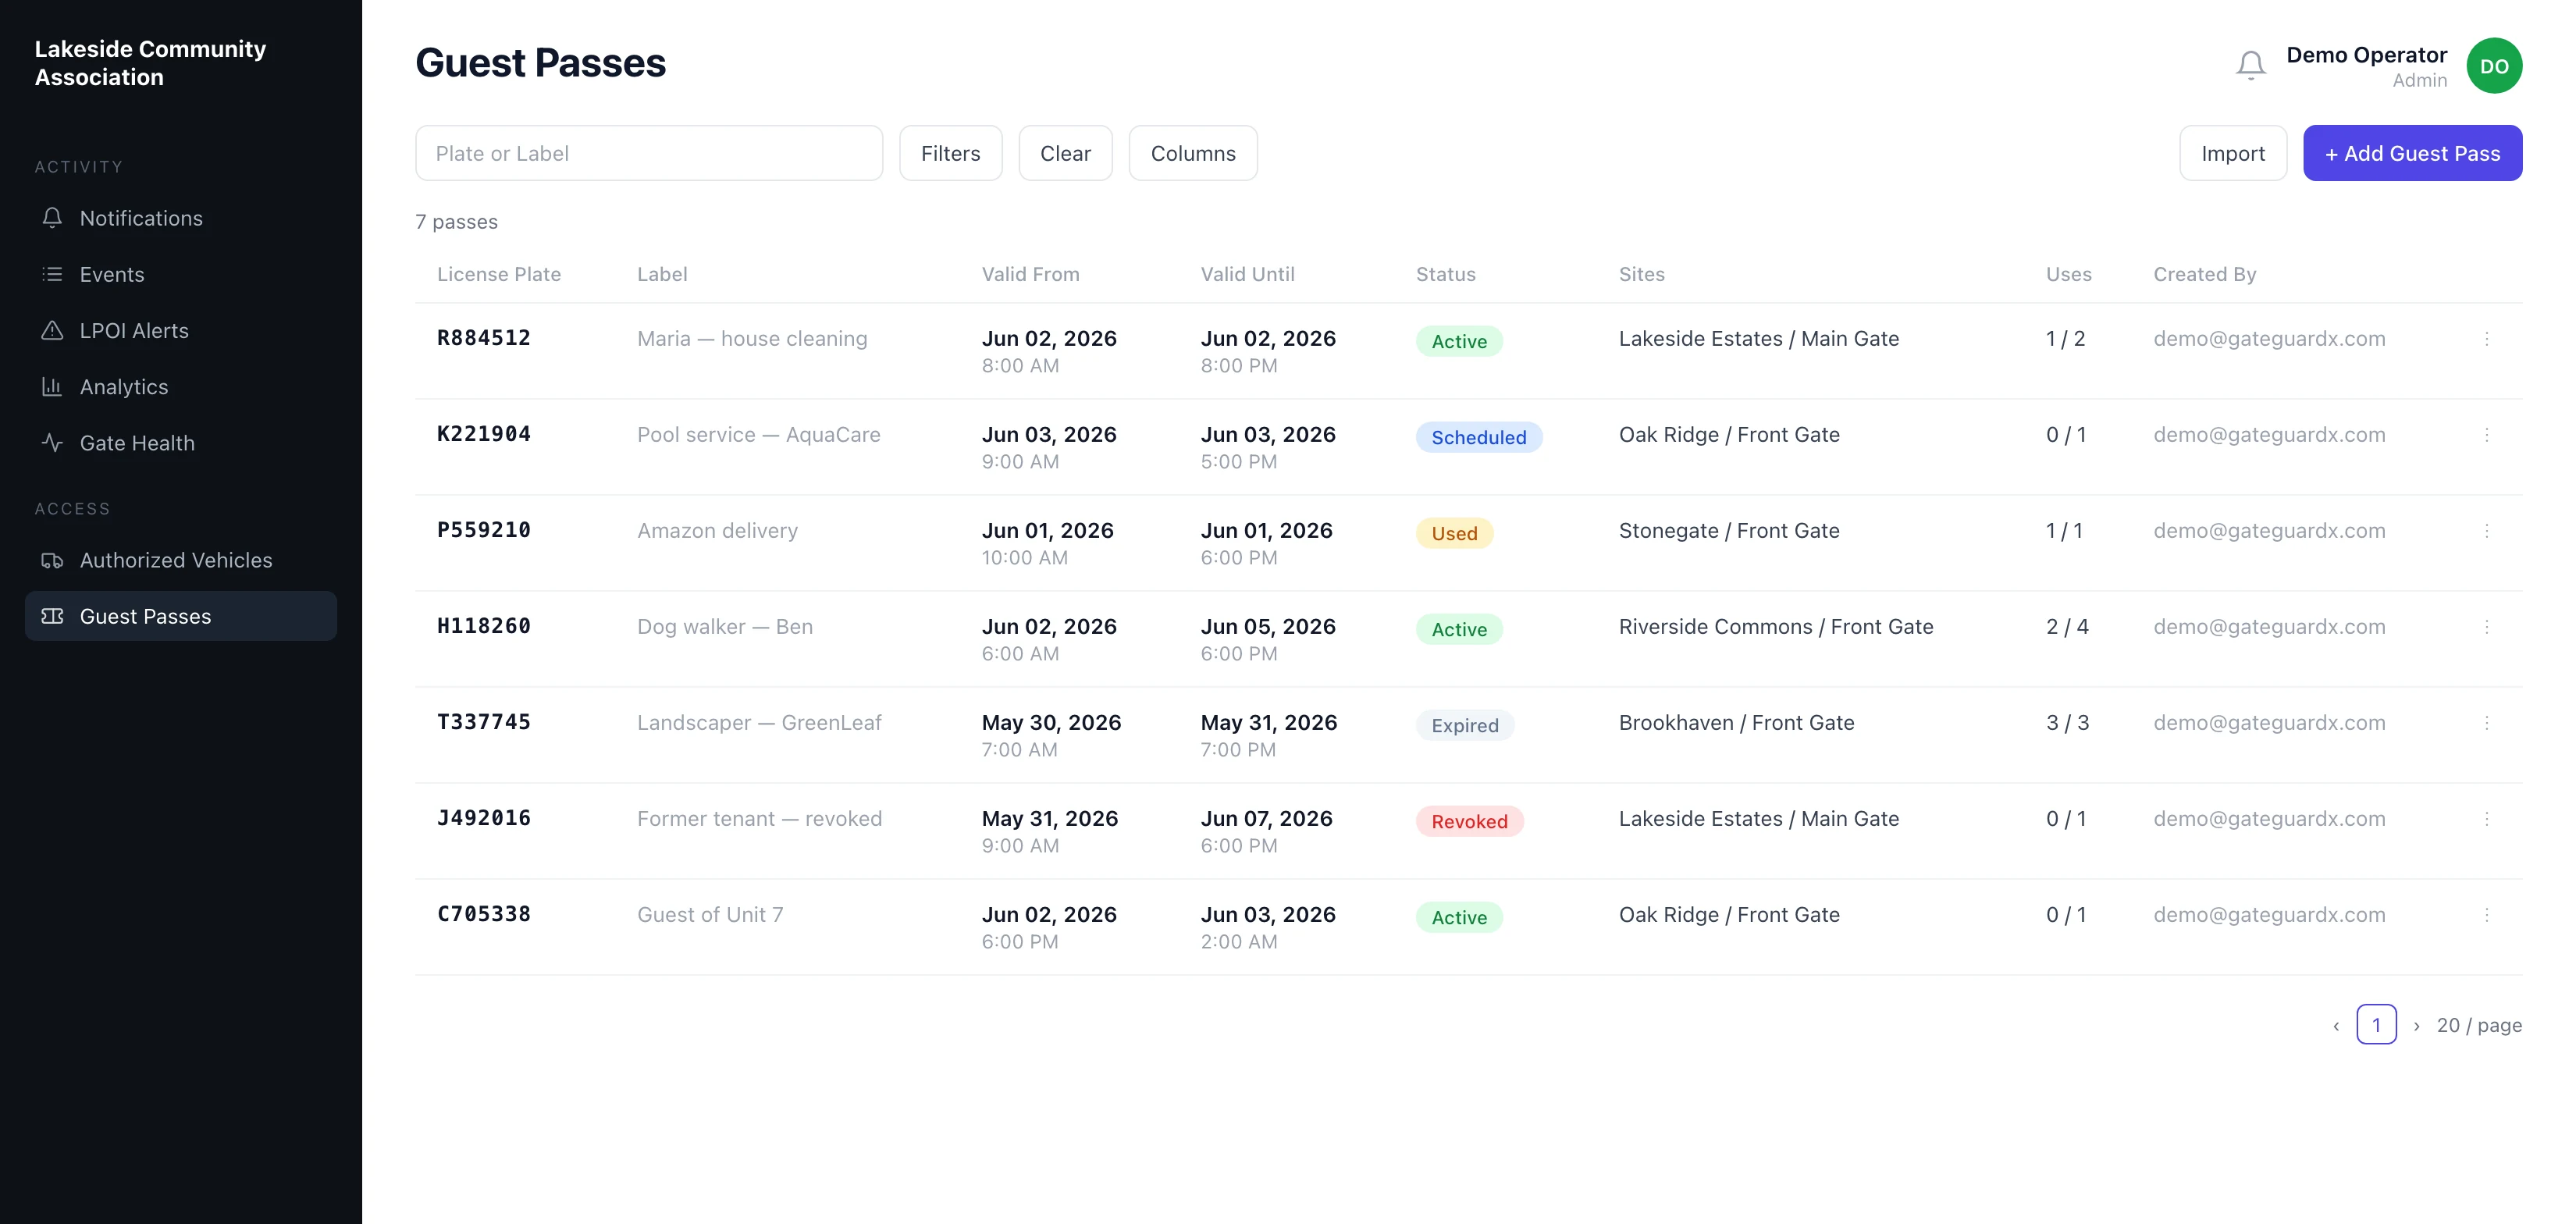Select Guest Passes in the sidebar
Image resolution: width=2576 pixels, height=1224 pixels.
tap(181, 616)
